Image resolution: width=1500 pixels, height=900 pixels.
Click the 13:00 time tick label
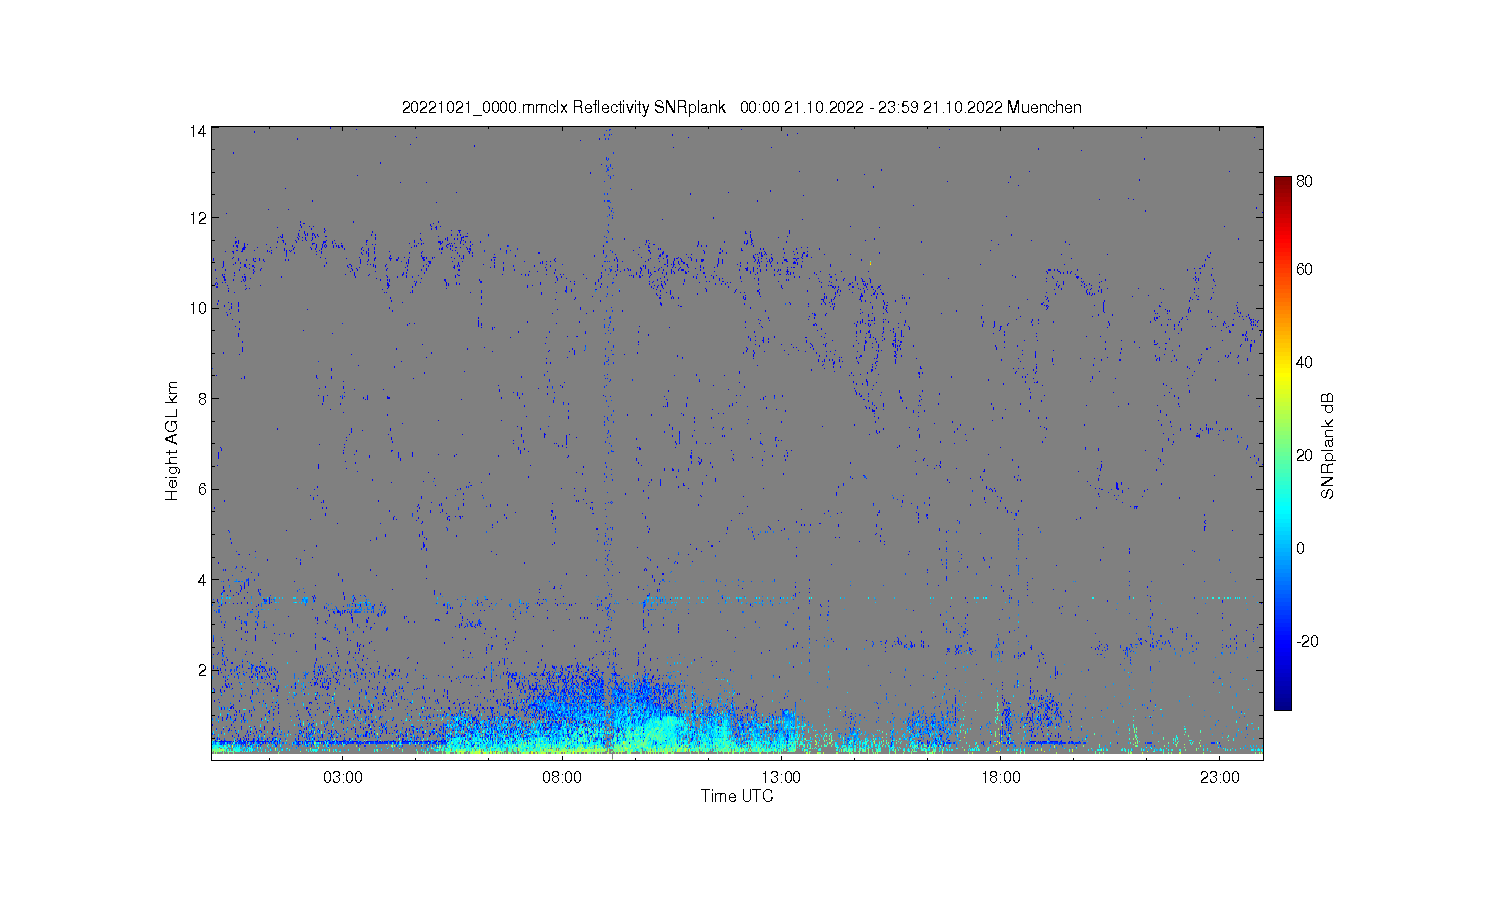point(781,778)
